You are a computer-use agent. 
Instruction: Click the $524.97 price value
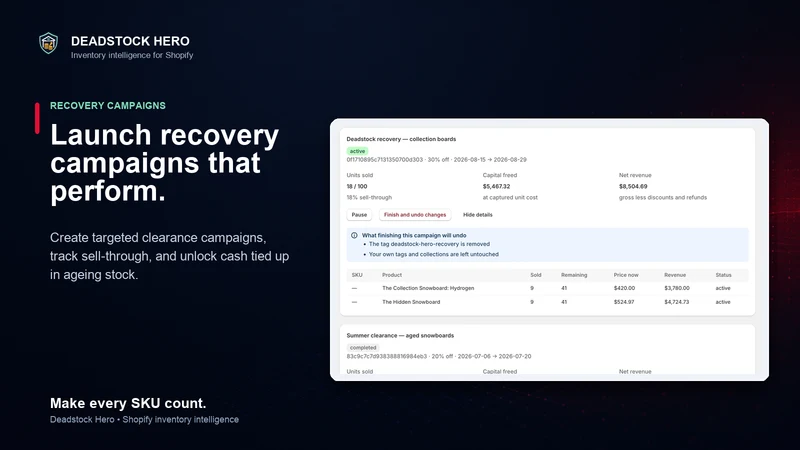624,302
